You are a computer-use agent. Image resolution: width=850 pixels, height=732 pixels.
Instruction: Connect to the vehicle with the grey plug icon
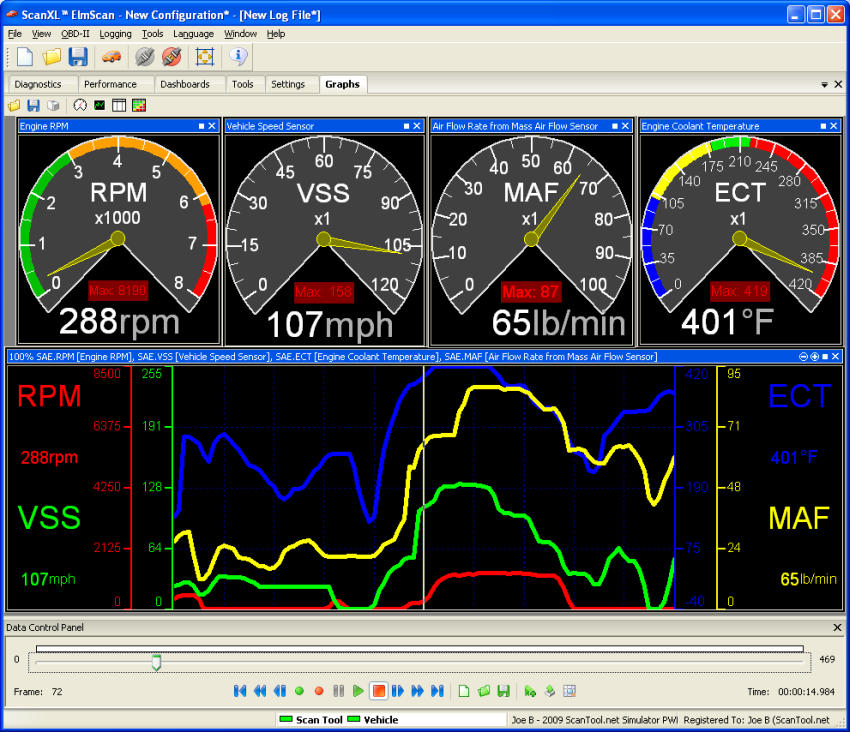(x=144, y=57)
